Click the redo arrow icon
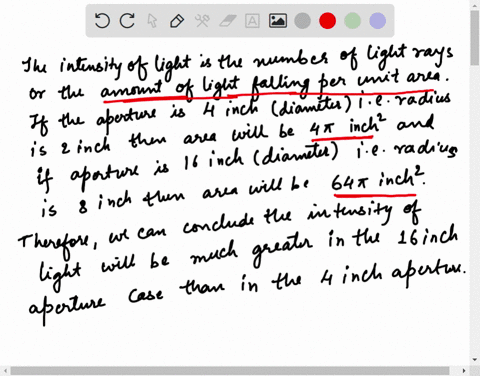The height and width of the screenshot is (376, 480). pos(127,21)
